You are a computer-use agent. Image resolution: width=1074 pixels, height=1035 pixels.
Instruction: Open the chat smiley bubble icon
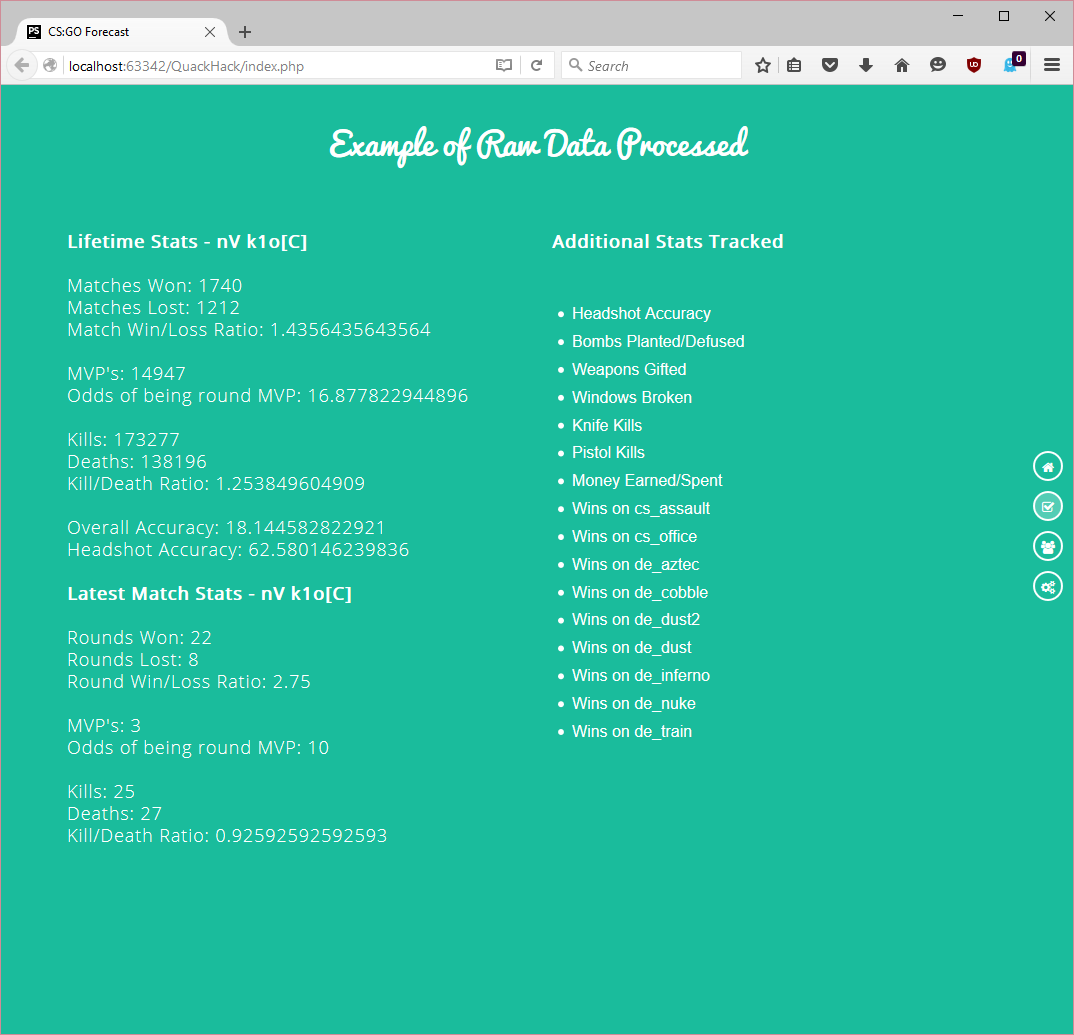938,65
